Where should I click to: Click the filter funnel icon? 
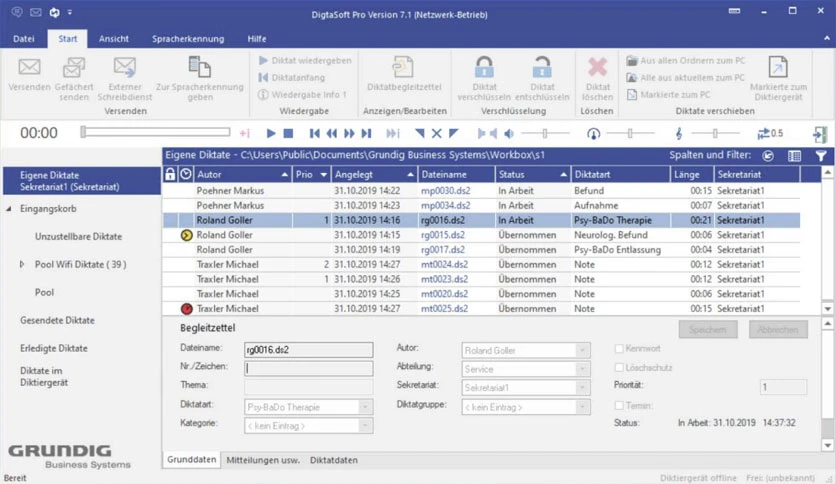(x=821, y=156)
